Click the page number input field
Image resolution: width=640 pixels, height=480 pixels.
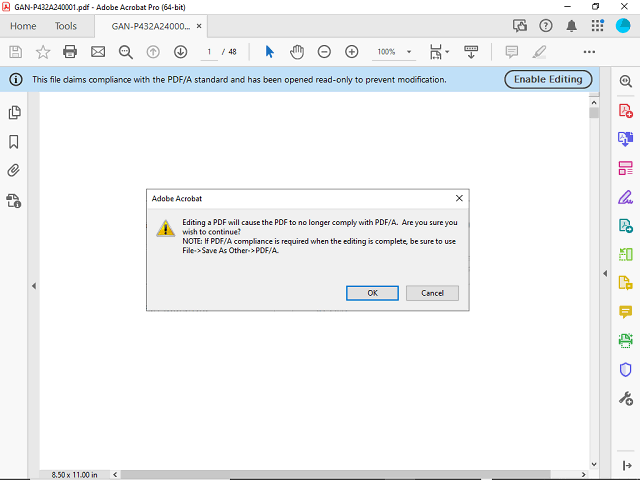click(x=209, y=52)
